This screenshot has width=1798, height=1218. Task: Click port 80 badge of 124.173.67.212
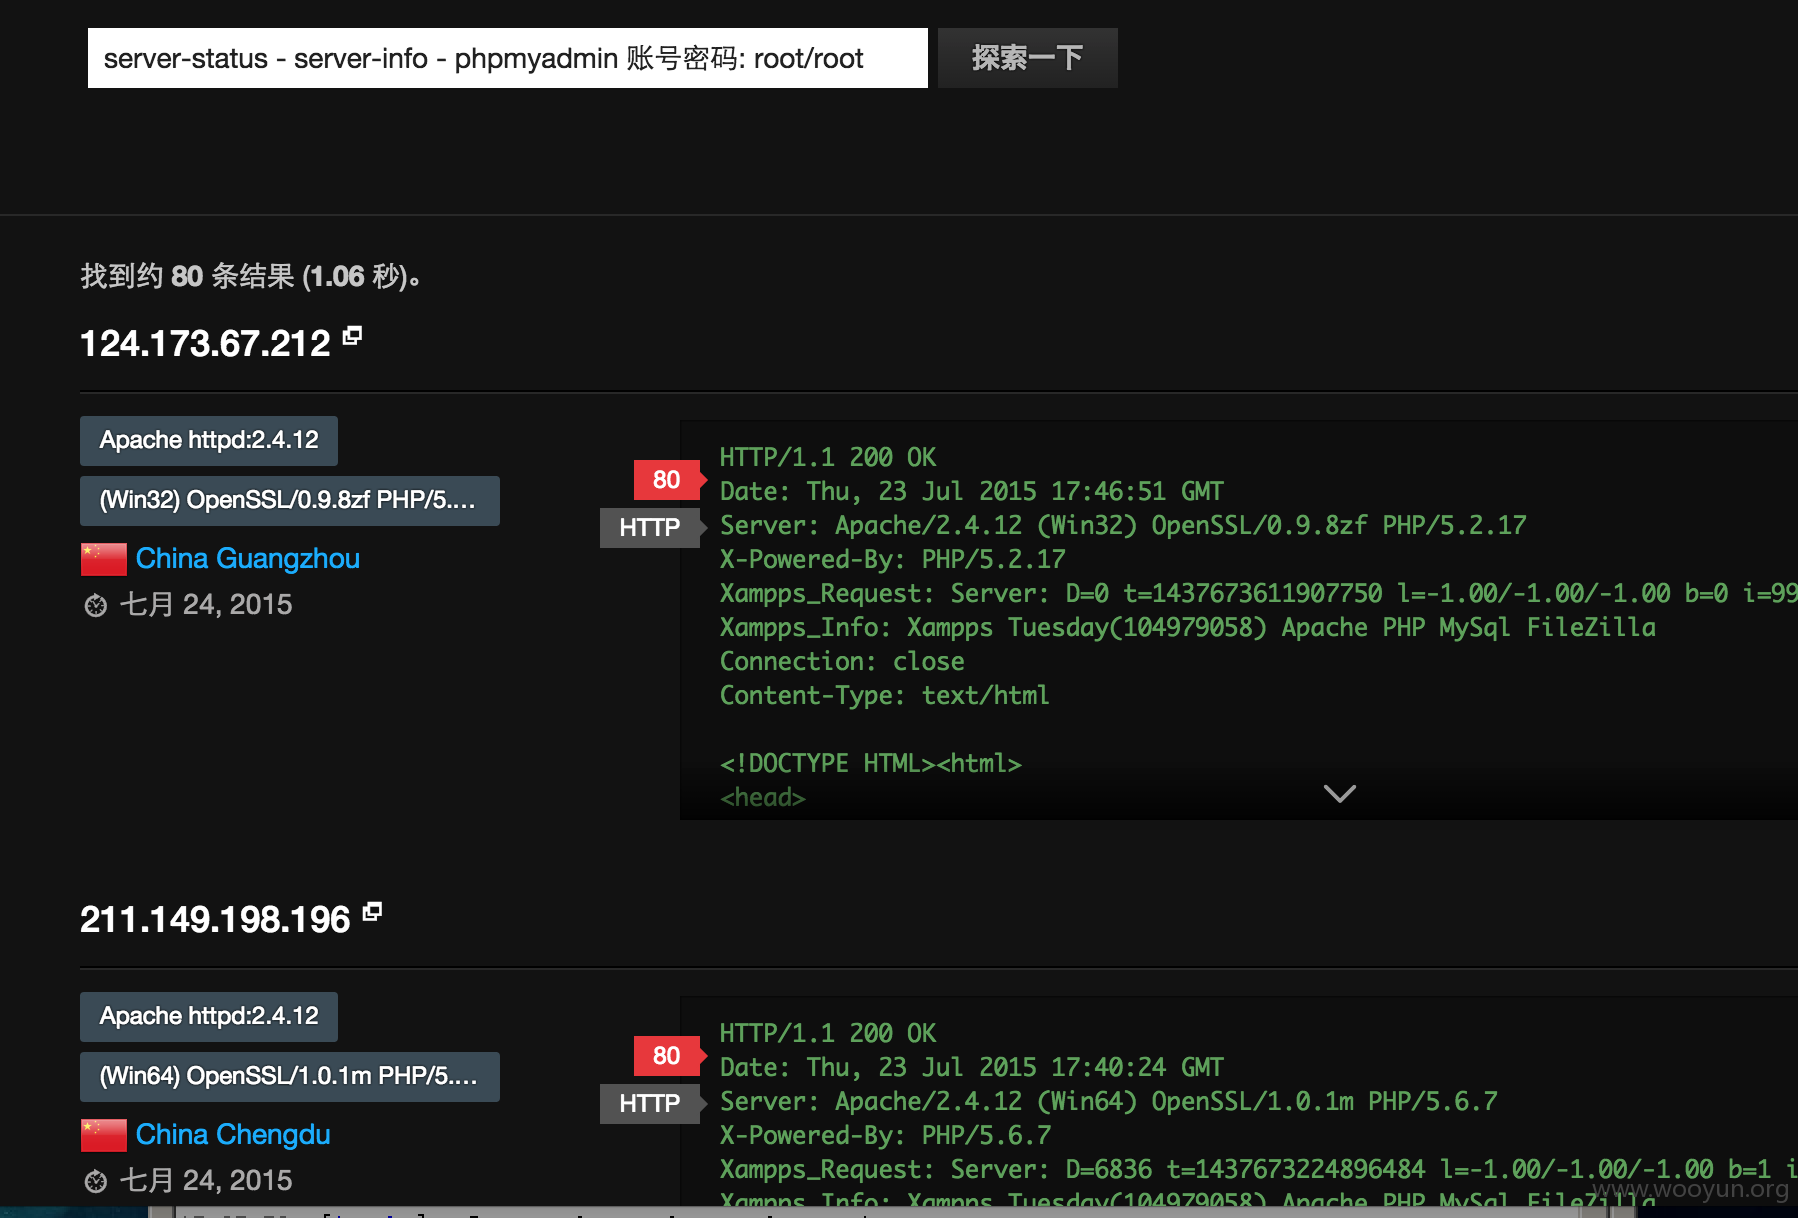tap(667, 480)
